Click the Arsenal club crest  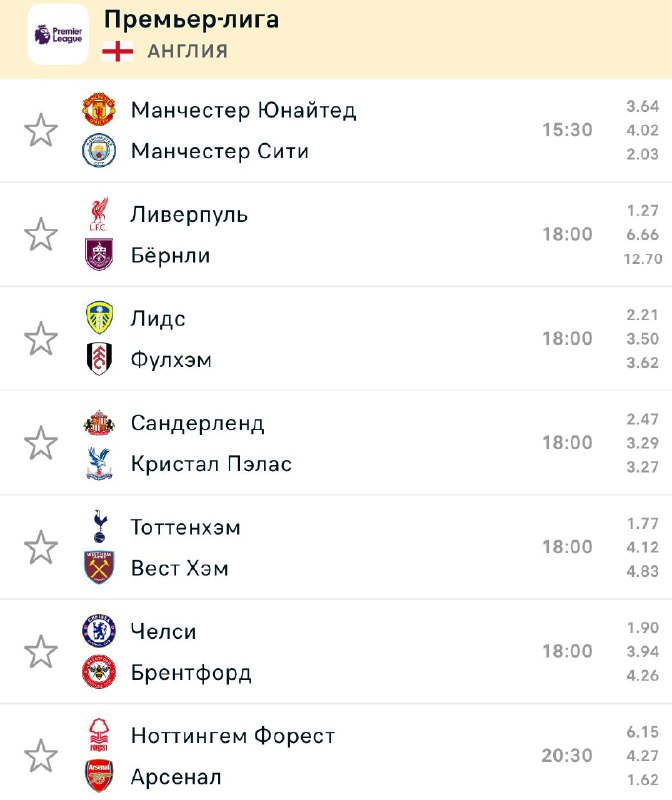(99, 776)
